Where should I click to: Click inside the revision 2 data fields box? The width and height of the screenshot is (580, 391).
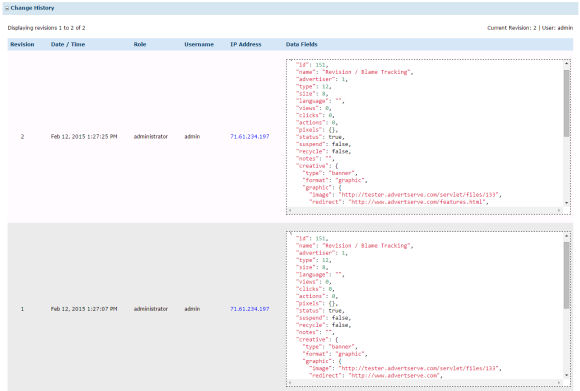pyautogui.click(x=428, y=136)
